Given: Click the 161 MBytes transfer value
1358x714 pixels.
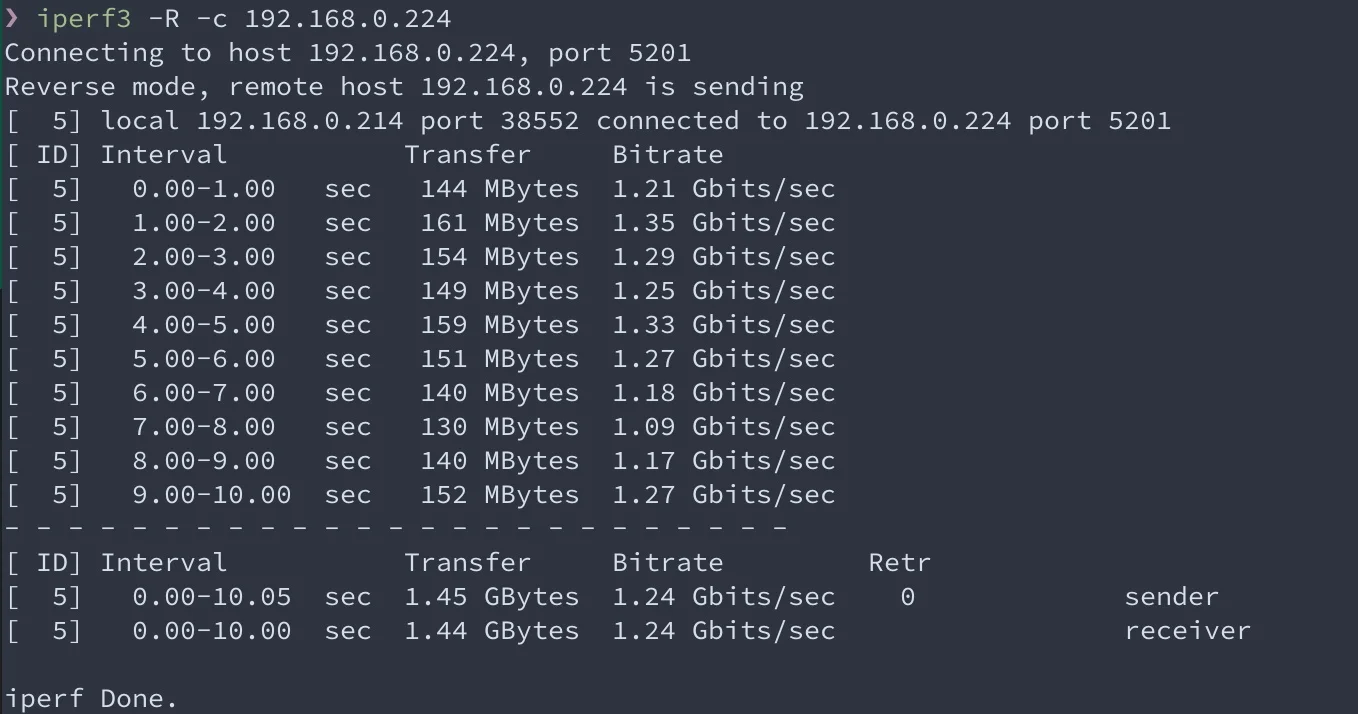Looking at the screenshot, I should pyautogui.click(x=499, y=223).
